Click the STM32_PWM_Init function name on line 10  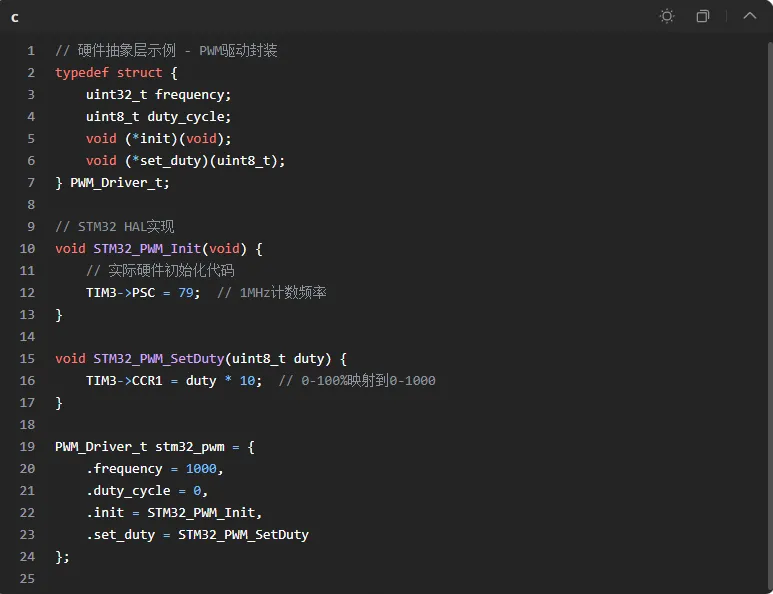147,248
